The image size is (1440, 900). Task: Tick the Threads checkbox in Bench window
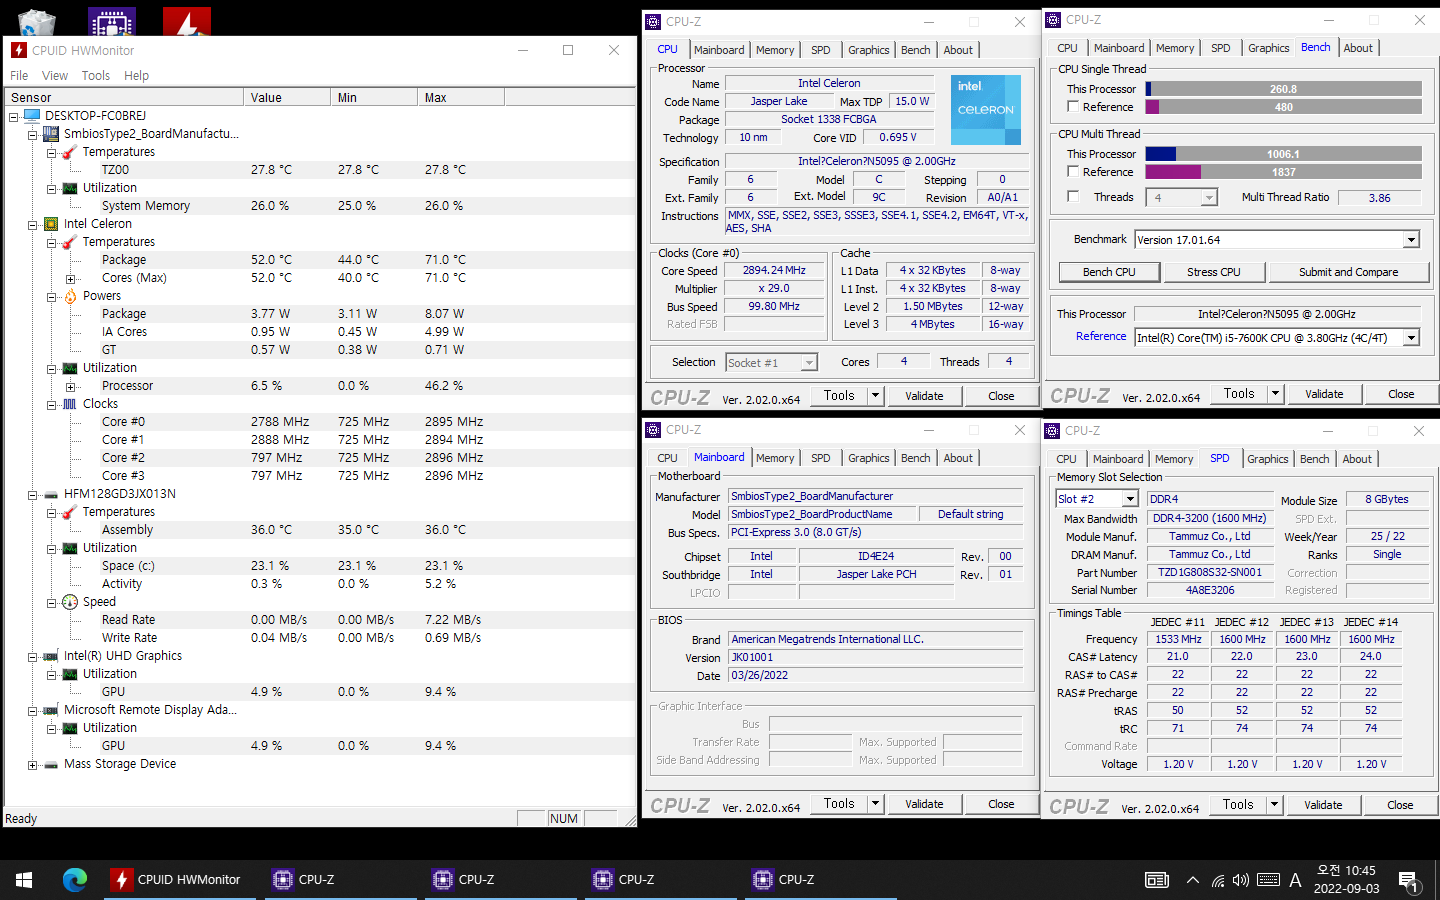pos(1073,197)
